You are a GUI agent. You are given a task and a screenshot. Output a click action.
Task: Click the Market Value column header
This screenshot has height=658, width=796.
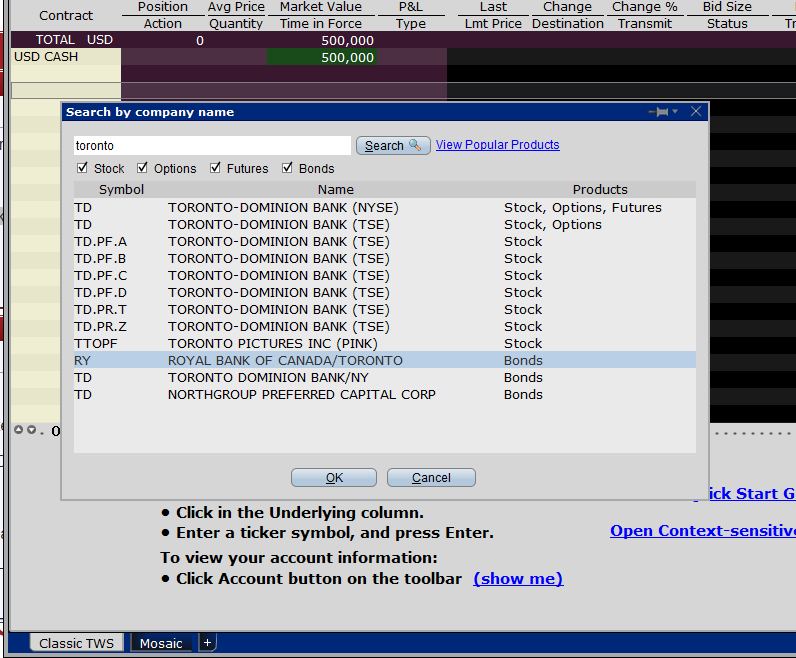321,7
